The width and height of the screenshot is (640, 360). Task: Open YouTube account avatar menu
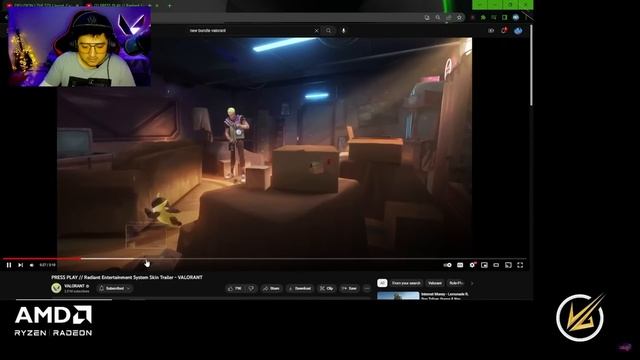click(x=518, y=31)
